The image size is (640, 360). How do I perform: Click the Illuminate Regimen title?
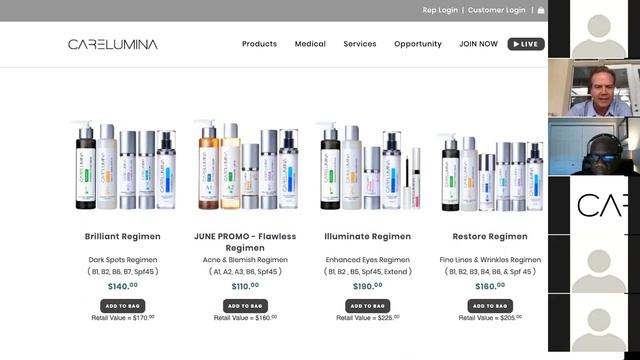367,236
